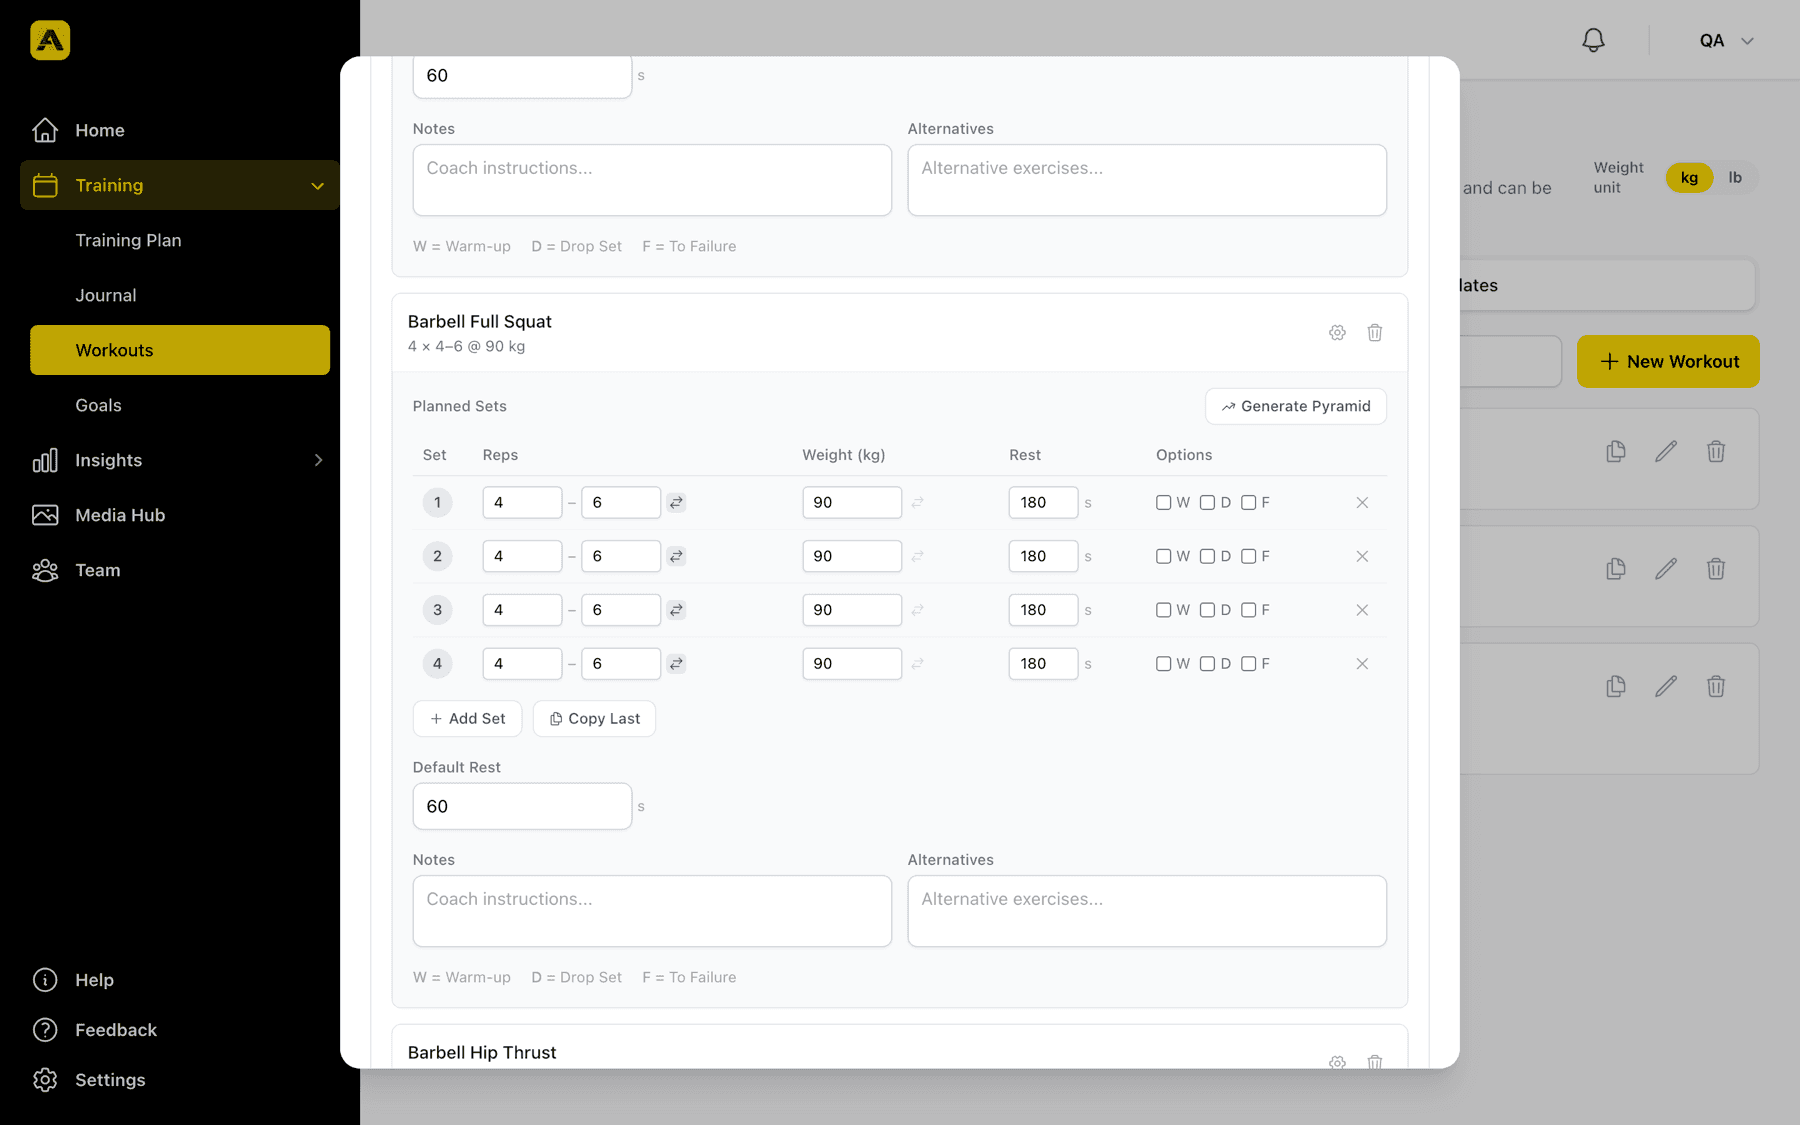Check Warm-up box for set 1

tap(1163, 503)
